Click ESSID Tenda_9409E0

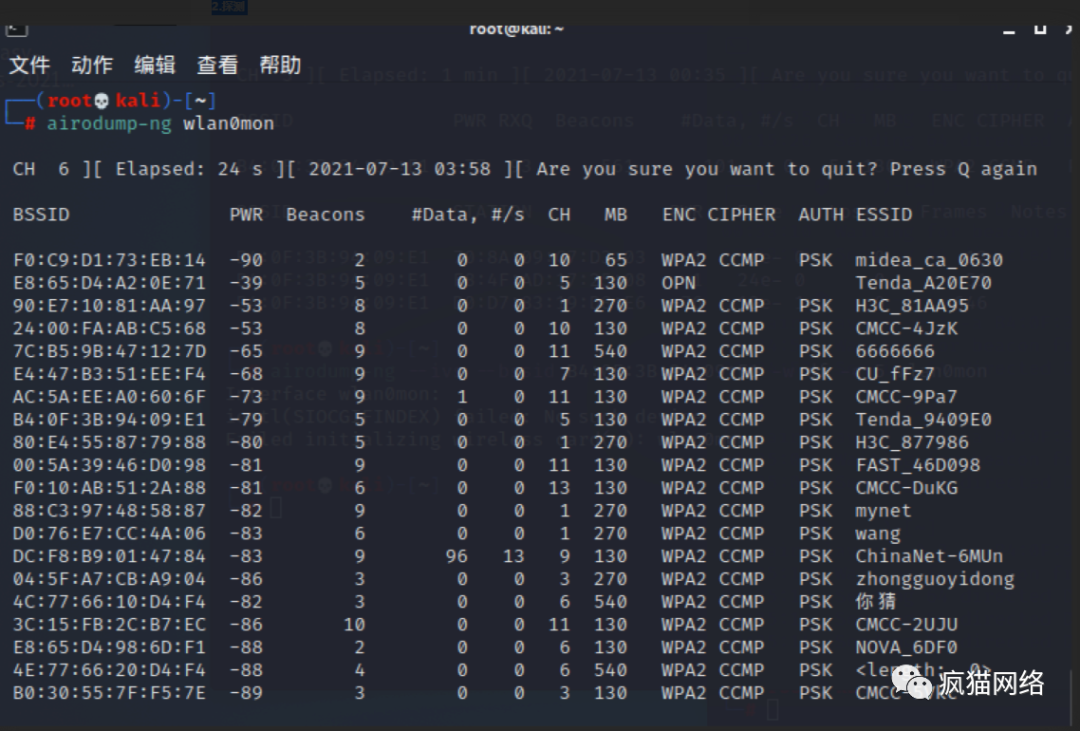coord(924,419)
